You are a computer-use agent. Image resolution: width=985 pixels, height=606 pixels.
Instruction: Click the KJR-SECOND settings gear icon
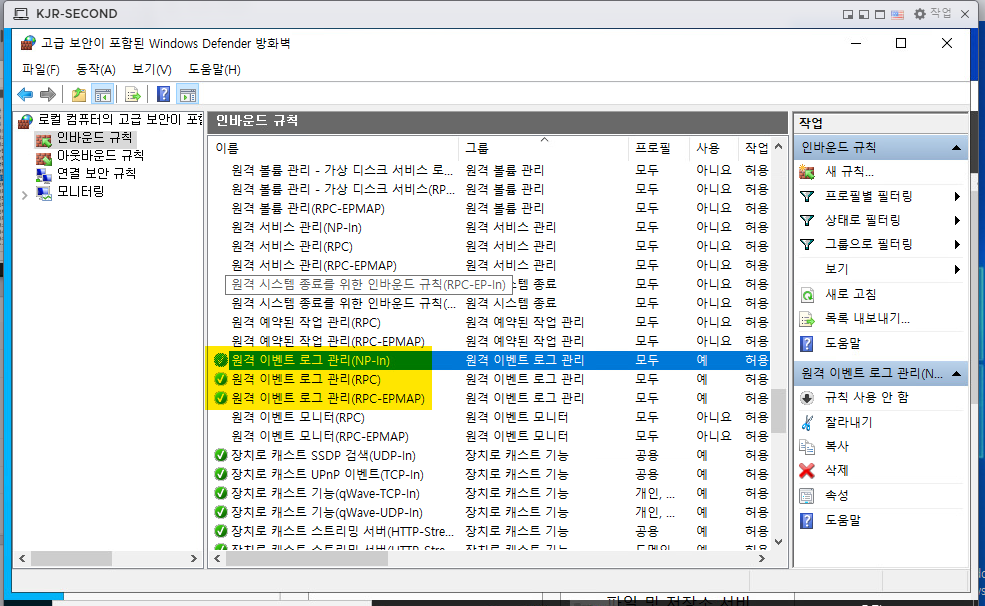coord(920,14)
